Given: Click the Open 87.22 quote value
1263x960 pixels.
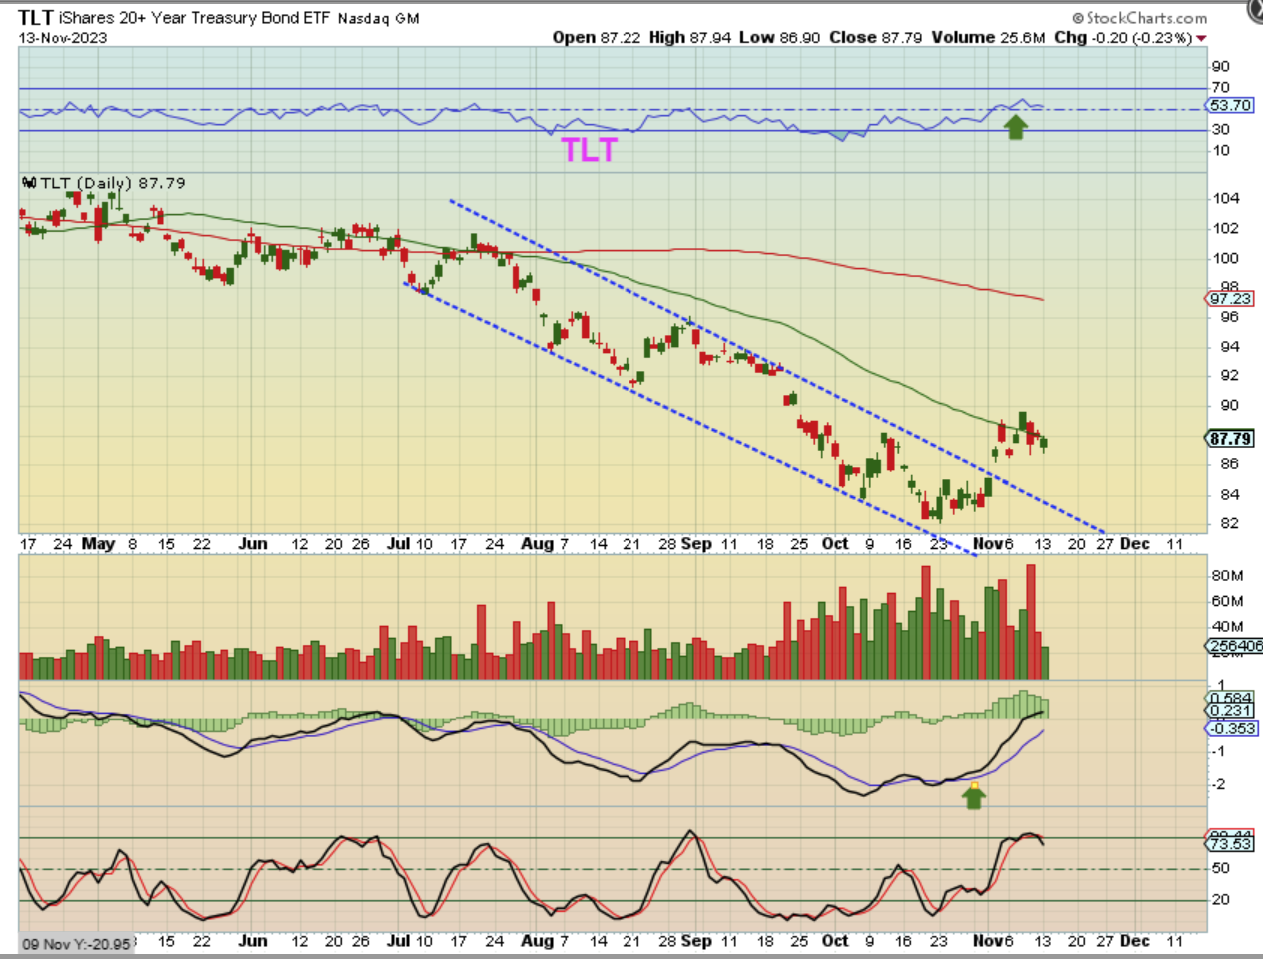Looking at the screenshot, I should (597, 37).
